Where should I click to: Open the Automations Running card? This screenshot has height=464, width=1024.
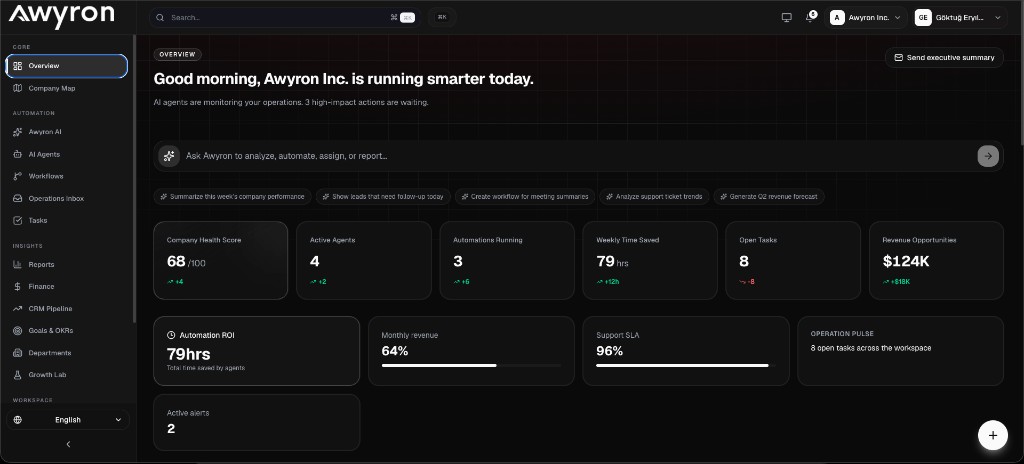click(x=507, y=261)
